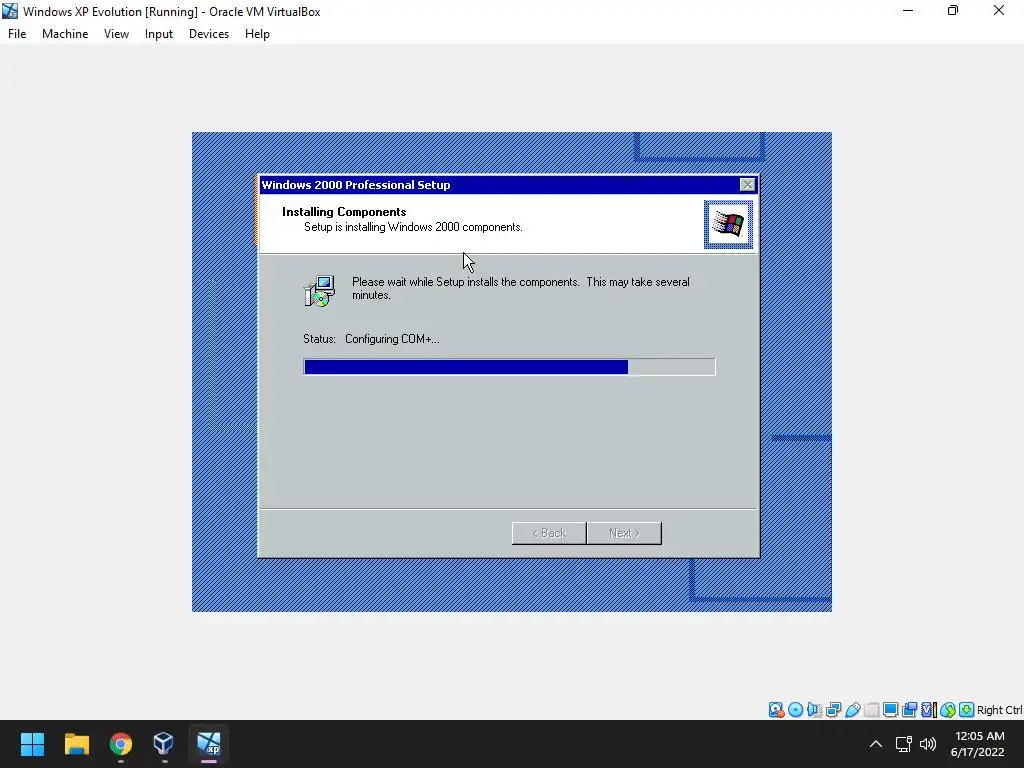Close the Windows 2000 Professional Setup dialog
The height and width of the screenshot is (768, 1024).
(748, 185)
